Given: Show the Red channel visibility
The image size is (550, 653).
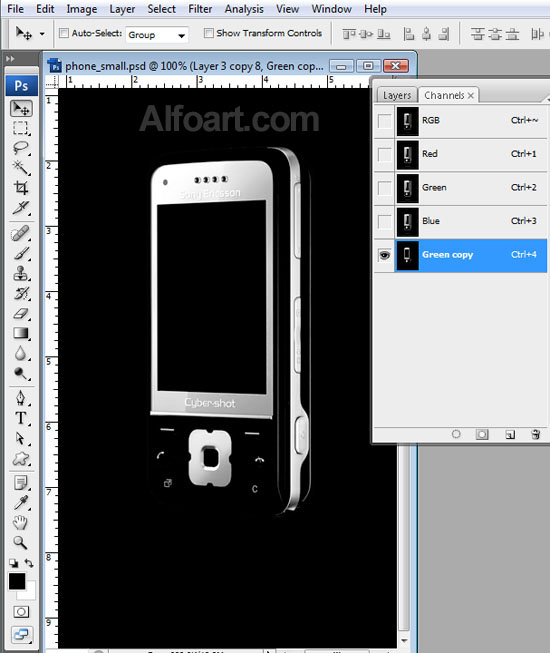Looking at the screenshot, I should [384, 155].
